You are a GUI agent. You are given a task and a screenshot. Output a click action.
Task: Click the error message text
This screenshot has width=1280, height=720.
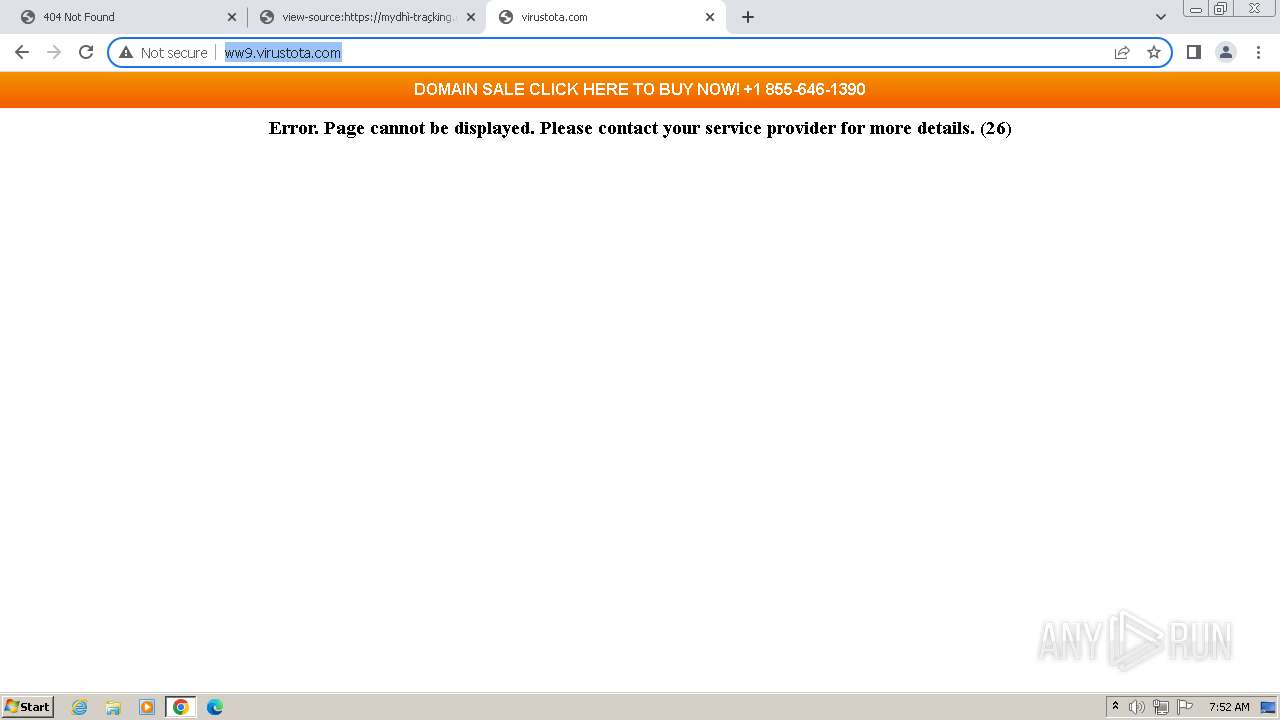click(x=640, y=128)
